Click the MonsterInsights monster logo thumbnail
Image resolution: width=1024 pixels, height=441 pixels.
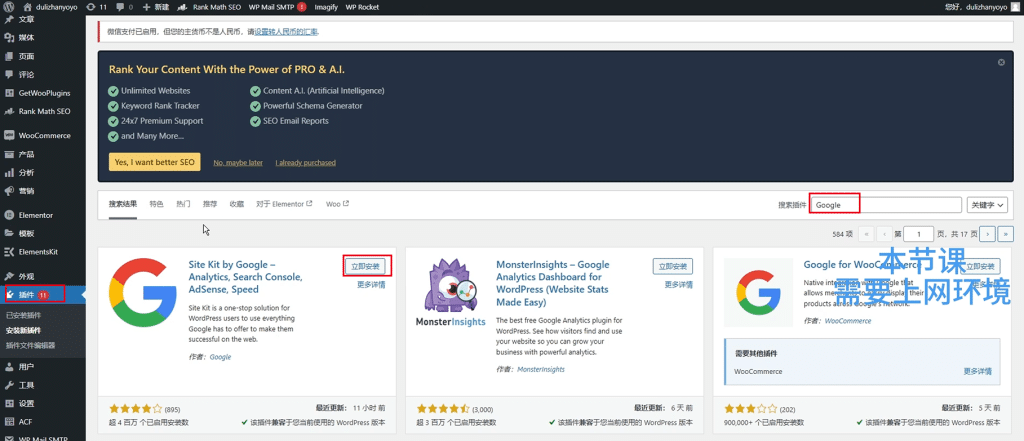tap(451, 292)
